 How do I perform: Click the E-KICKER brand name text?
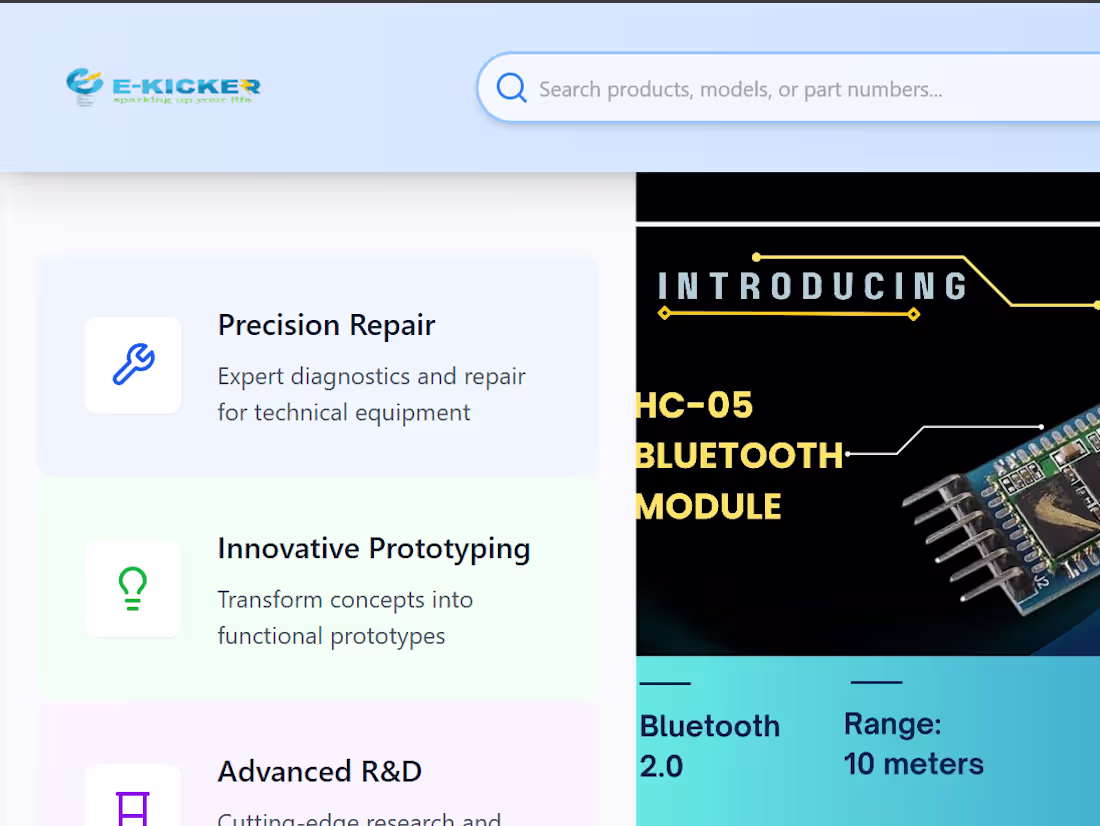pos(185,85)
